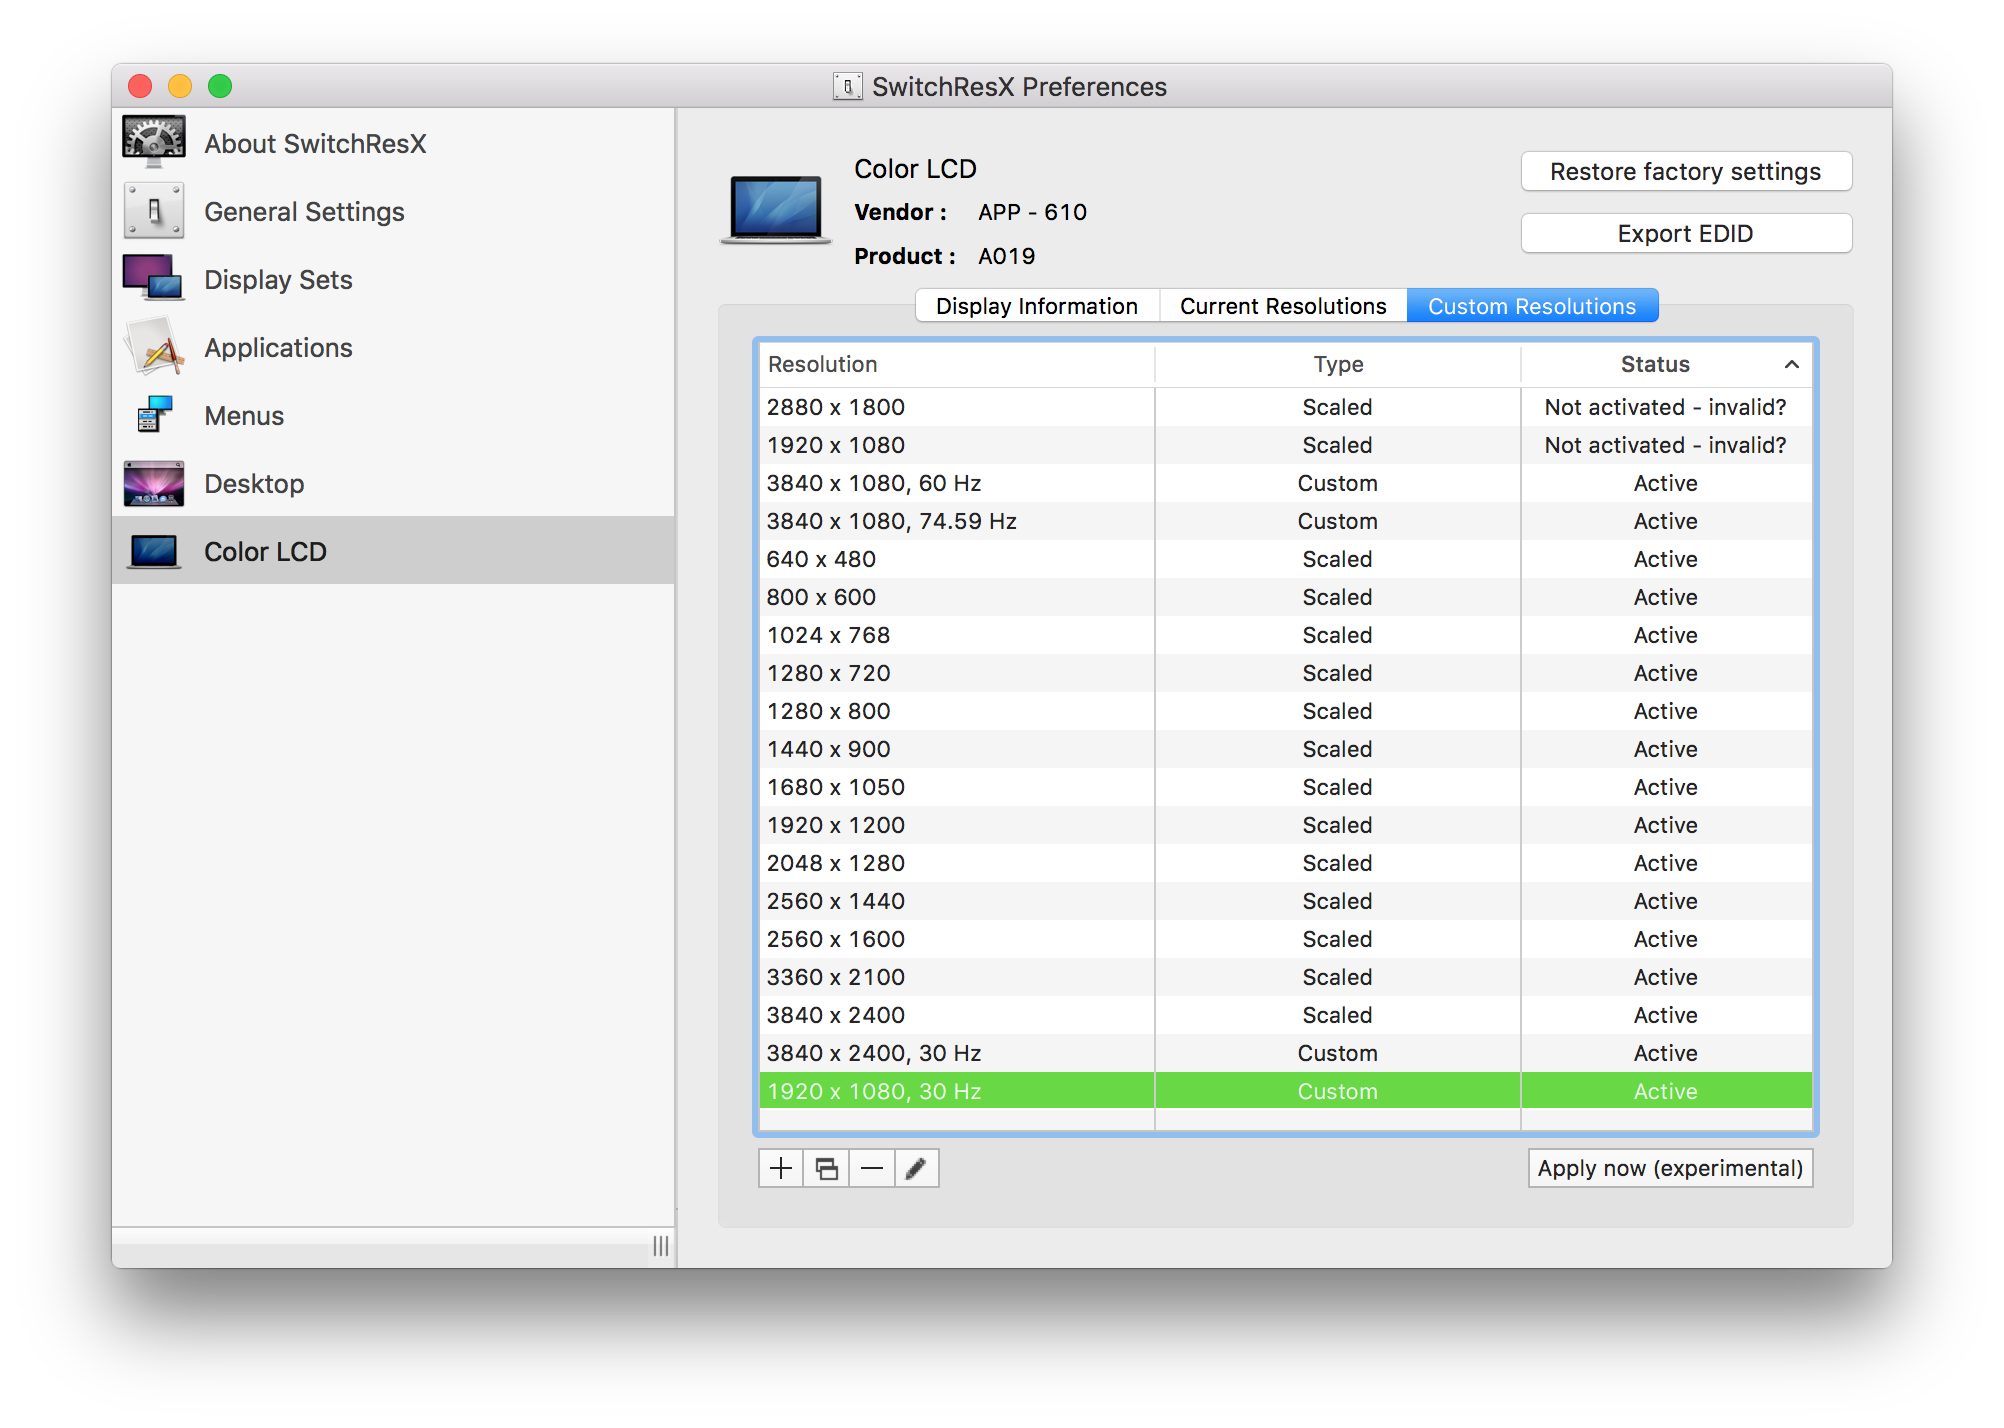Open Applications in the sidebar
Viewport: 2004px width, 1428px height.
pyautogui.click(x=277, y=348)
